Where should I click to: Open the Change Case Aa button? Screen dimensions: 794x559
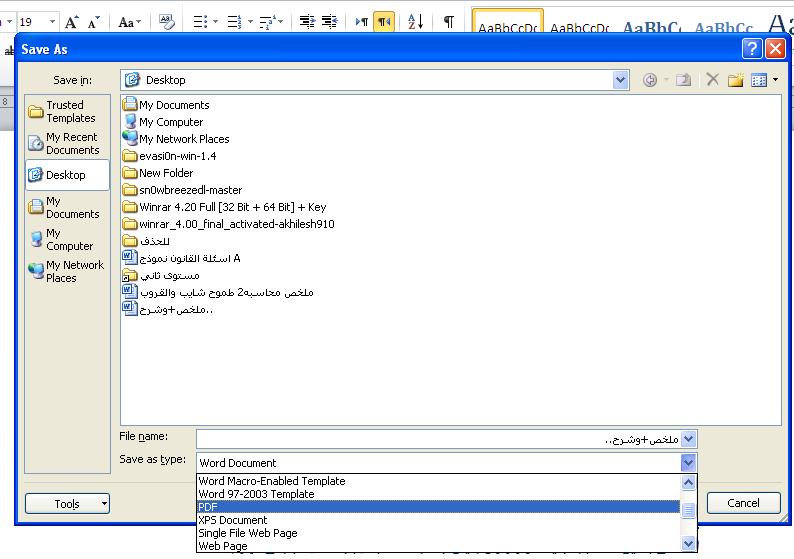[x=129, y=22]
